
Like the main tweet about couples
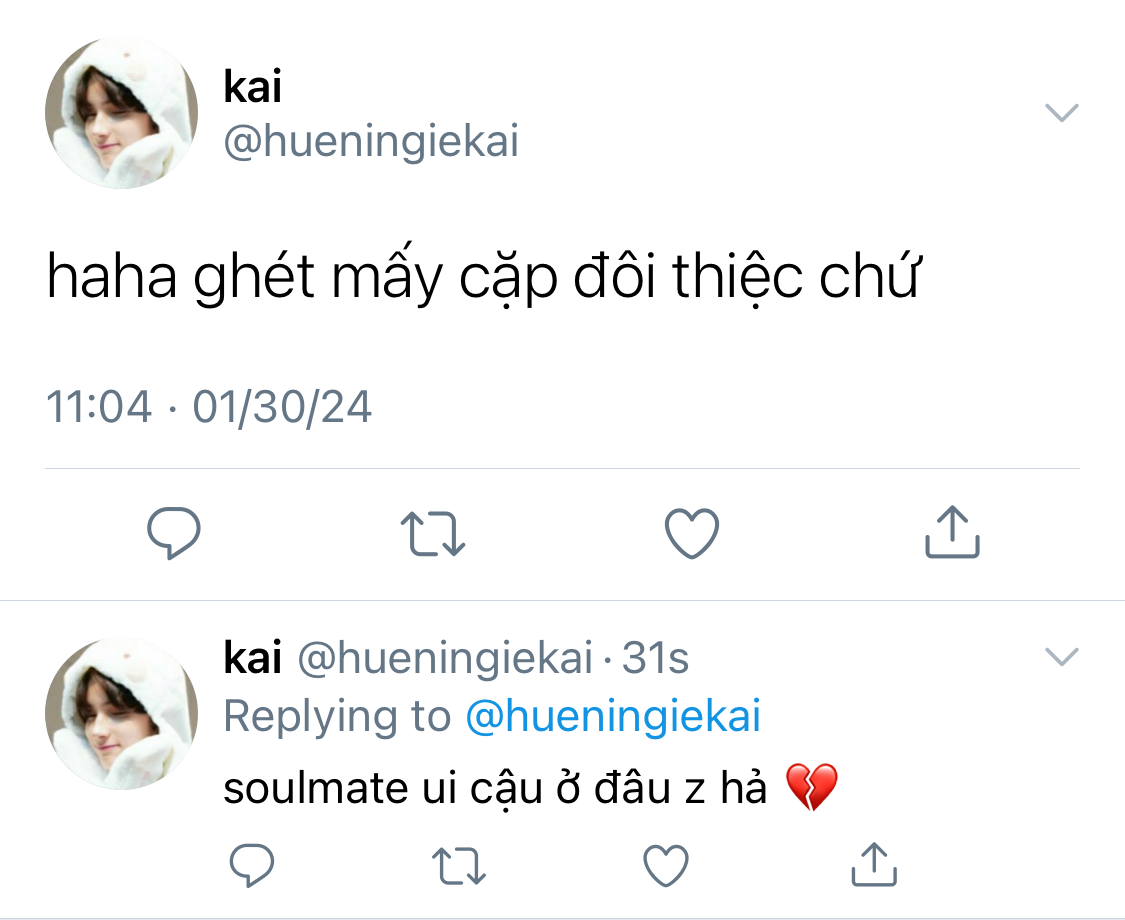[x=692, y=533]
